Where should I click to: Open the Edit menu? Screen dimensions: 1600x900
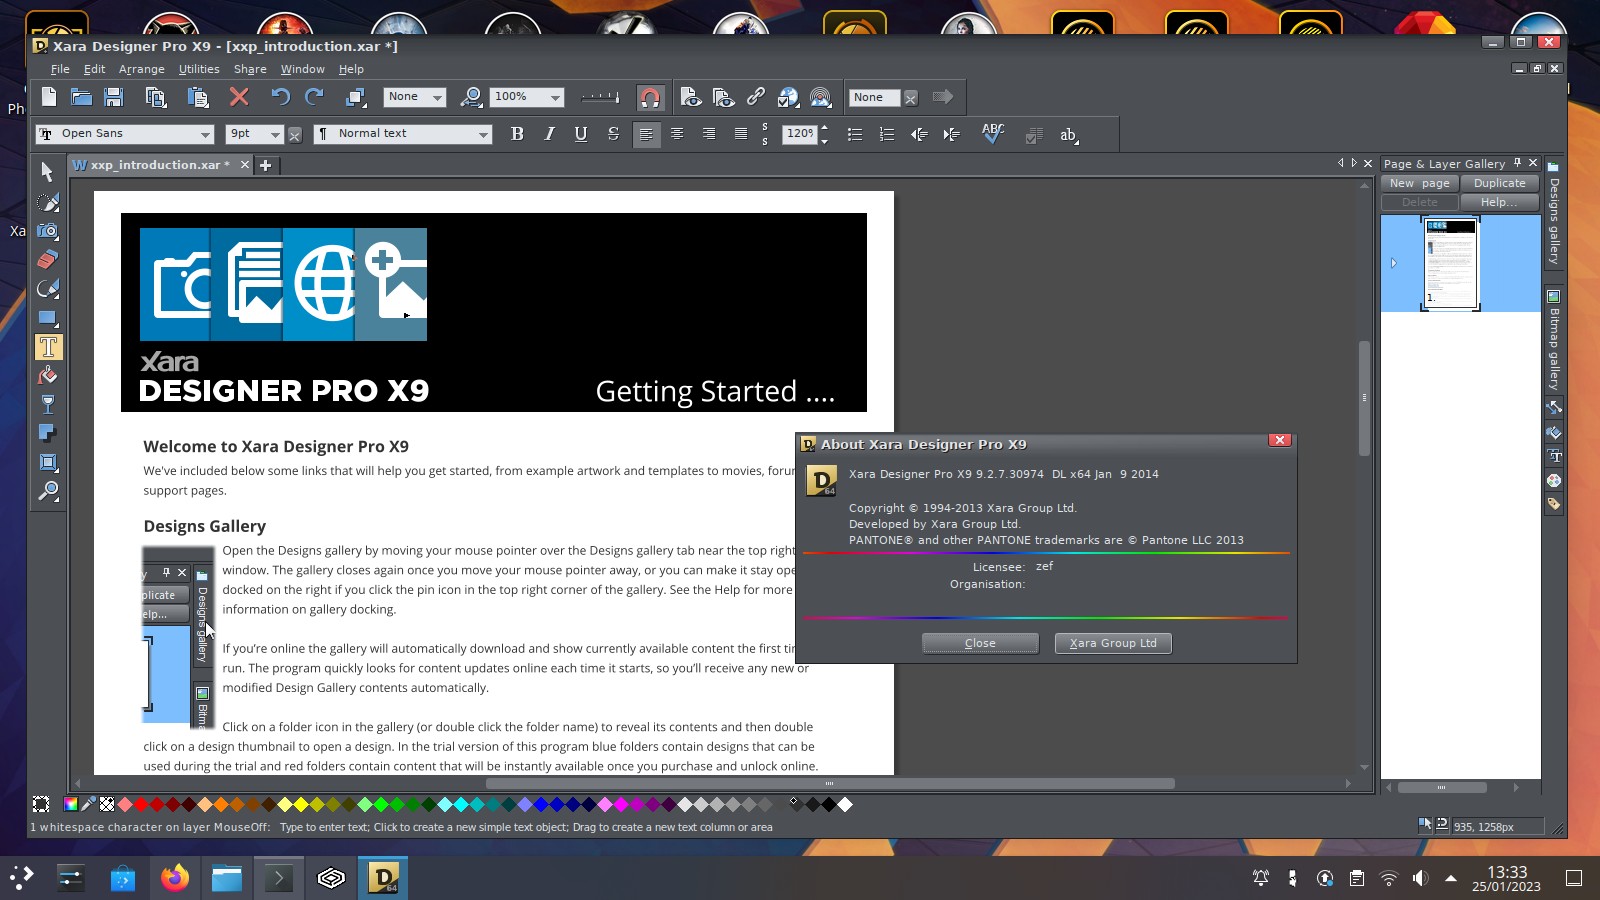(94, 69)
